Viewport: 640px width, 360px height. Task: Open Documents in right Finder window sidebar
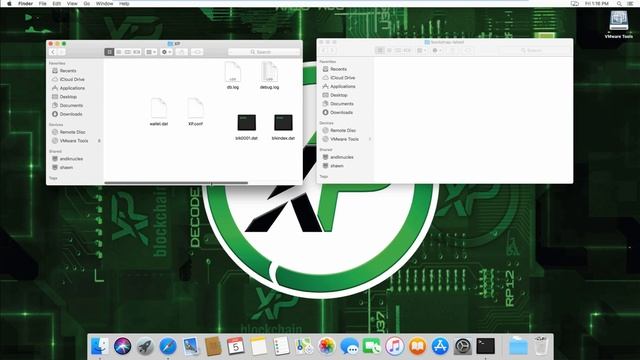(x=342, y=104)
